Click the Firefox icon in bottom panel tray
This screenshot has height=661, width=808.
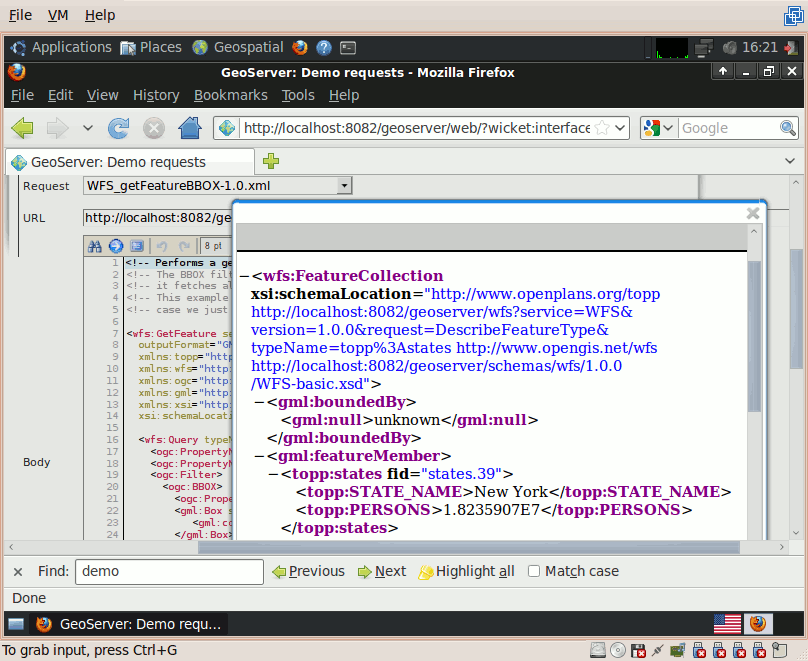(x=758, y=624)
